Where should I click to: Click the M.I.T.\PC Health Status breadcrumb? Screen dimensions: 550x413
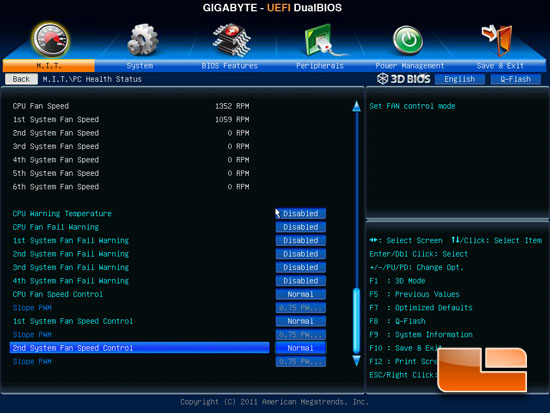coord(92,79)
